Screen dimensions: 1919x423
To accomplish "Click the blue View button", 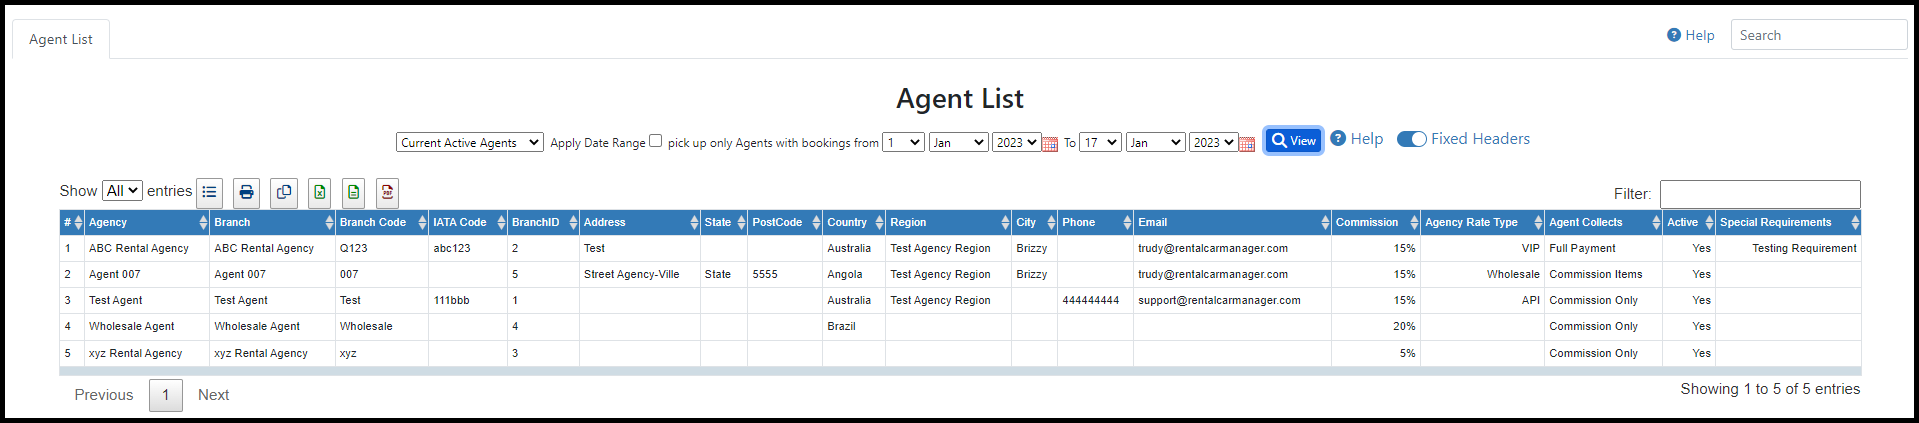I will click(1293, 141).
